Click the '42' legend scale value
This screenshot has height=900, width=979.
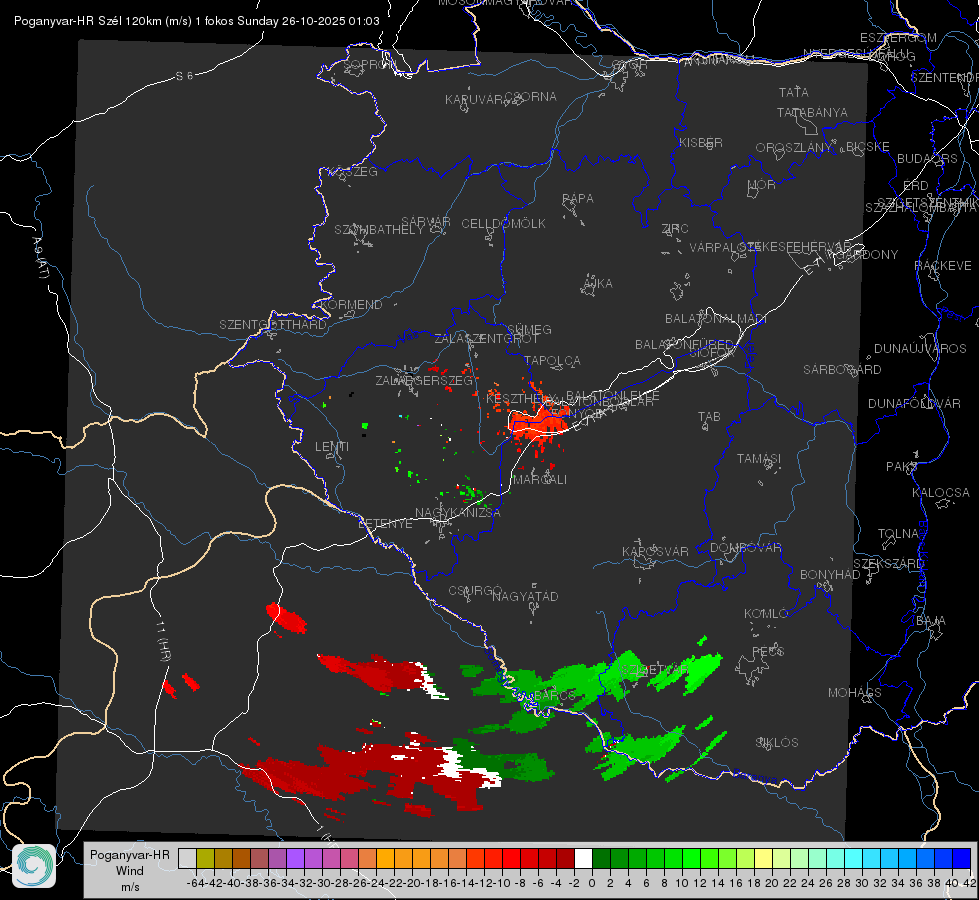coord(970,883)
